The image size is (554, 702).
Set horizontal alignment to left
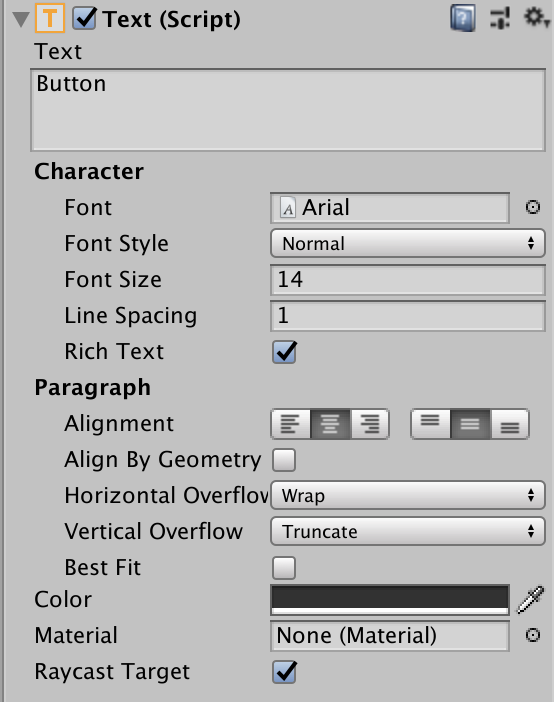291,424
